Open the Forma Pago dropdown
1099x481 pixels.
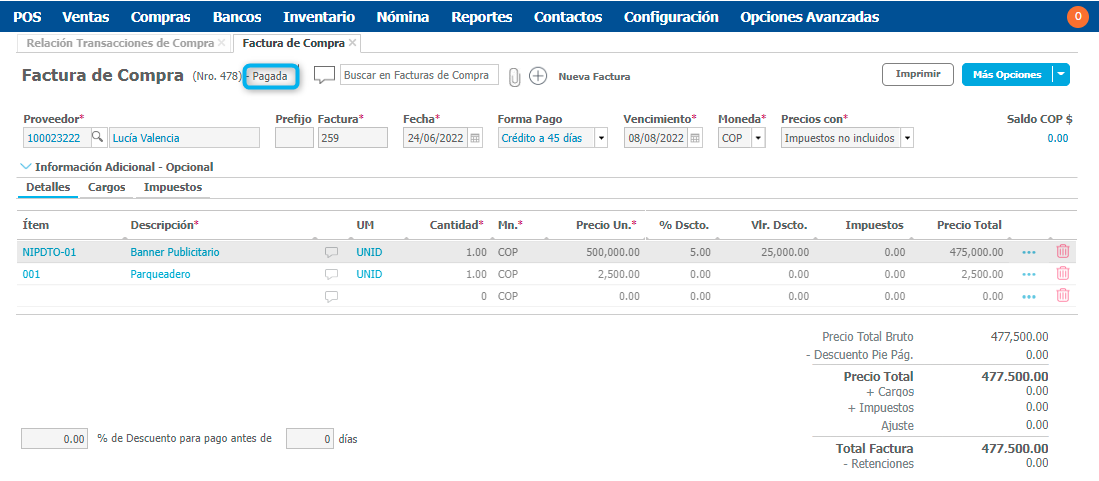(x=601, y=138)
